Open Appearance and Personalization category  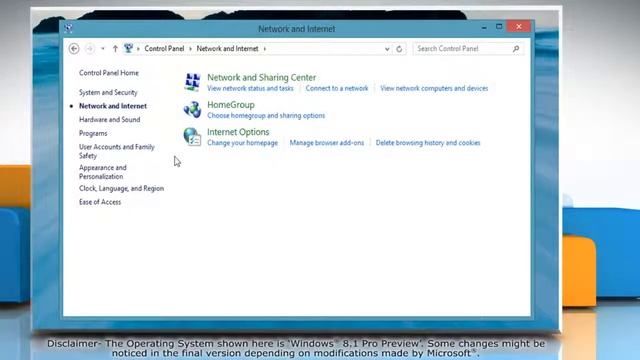point(103,172)
